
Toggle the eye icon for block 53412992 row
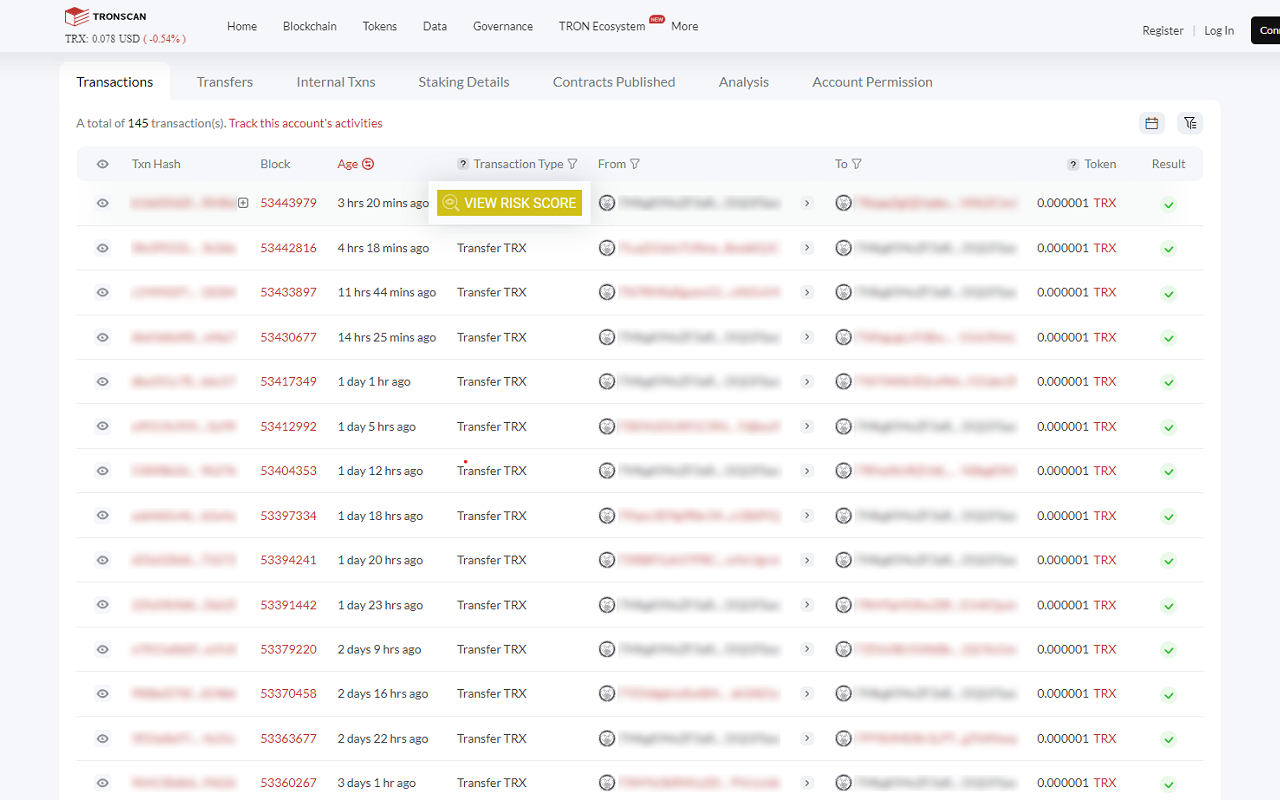(x=102, y=426)
